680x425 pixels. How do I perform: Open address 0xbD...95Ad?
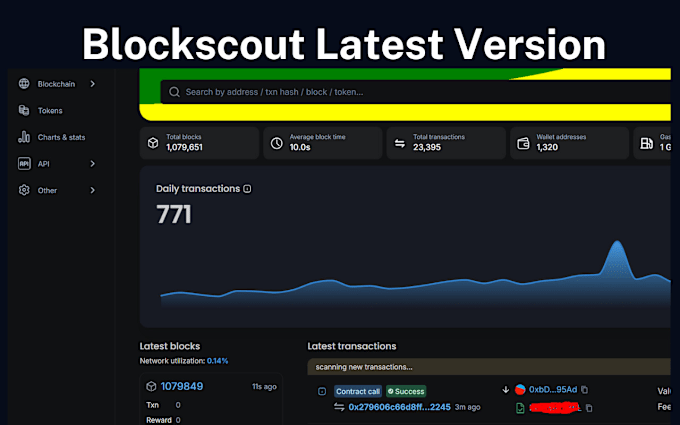coord(553,389)
